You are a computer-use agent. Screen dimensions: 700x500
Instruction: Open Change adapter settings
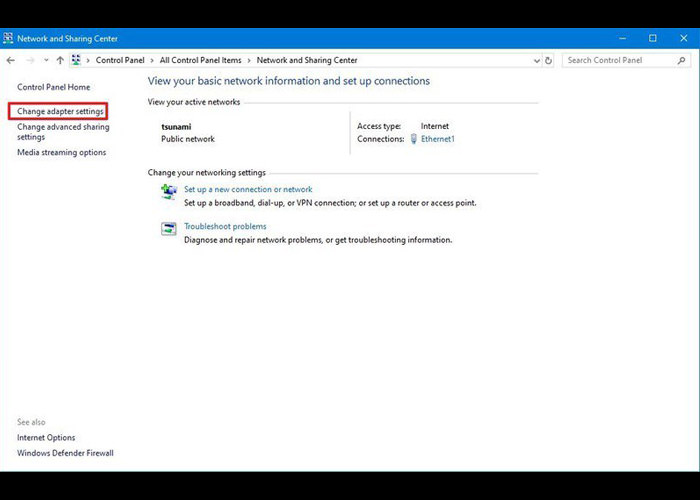click(x=60, y=111)
